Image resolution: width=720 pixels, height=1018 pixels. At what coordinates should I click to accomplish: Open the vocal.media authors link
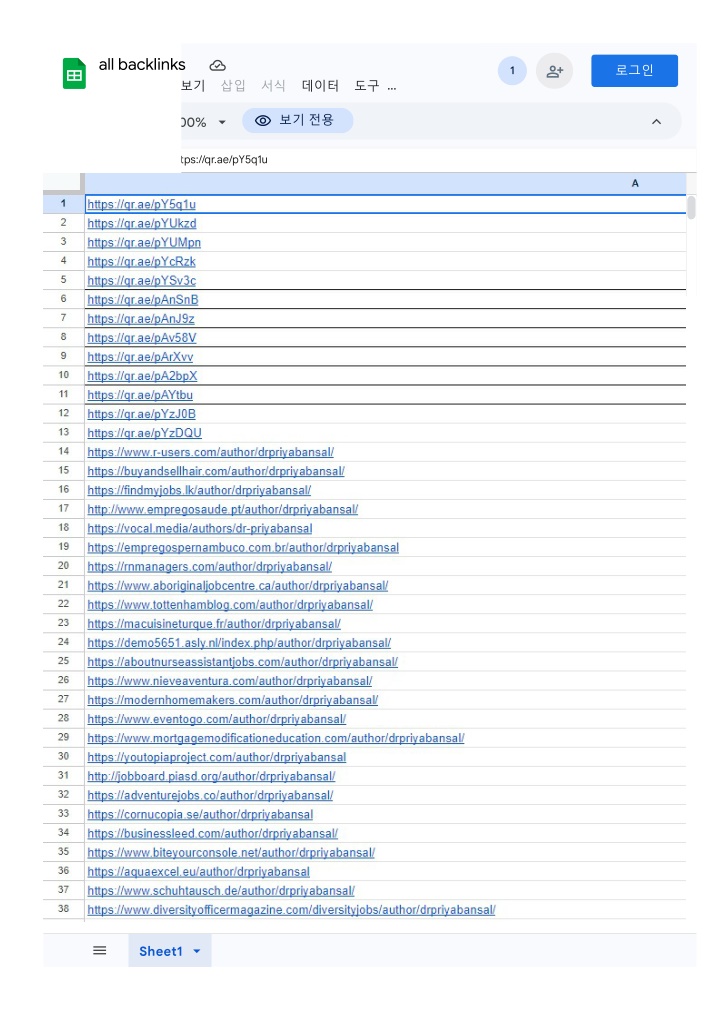click(x=200, y=528)
